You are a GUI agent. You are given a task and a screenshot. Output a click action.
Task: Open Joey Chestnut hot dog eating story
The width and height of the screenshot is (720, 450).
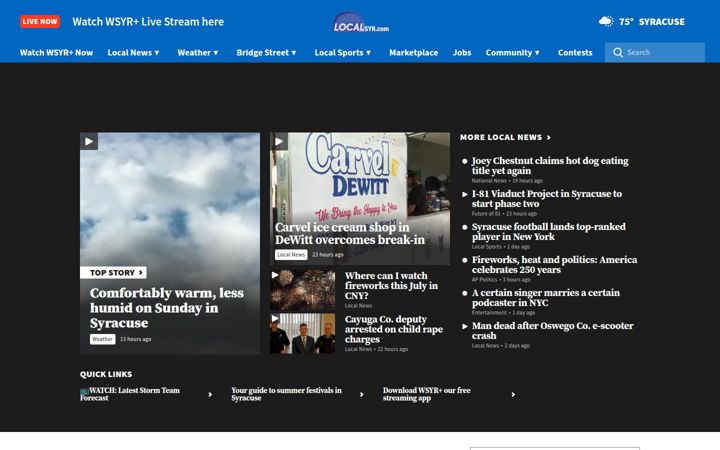tap(550, 165)
